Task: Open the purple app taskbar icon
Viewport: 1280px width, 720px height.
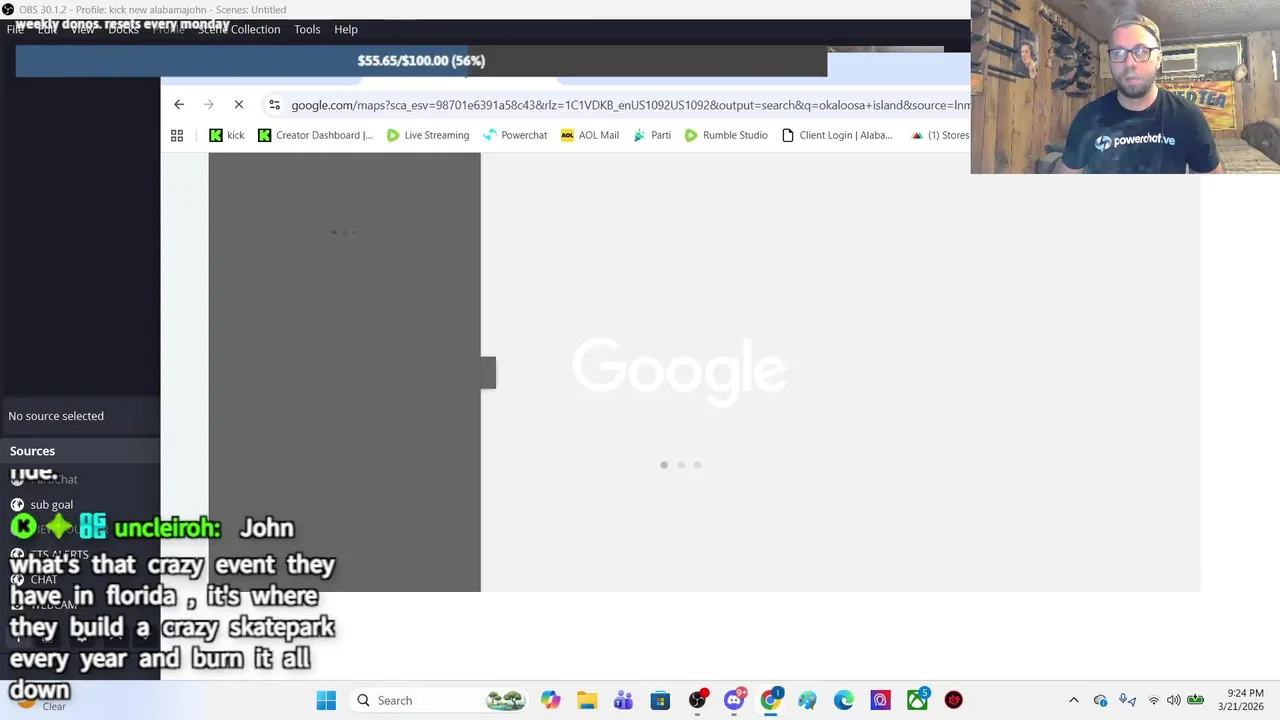Action: click(x=880, y=700)
